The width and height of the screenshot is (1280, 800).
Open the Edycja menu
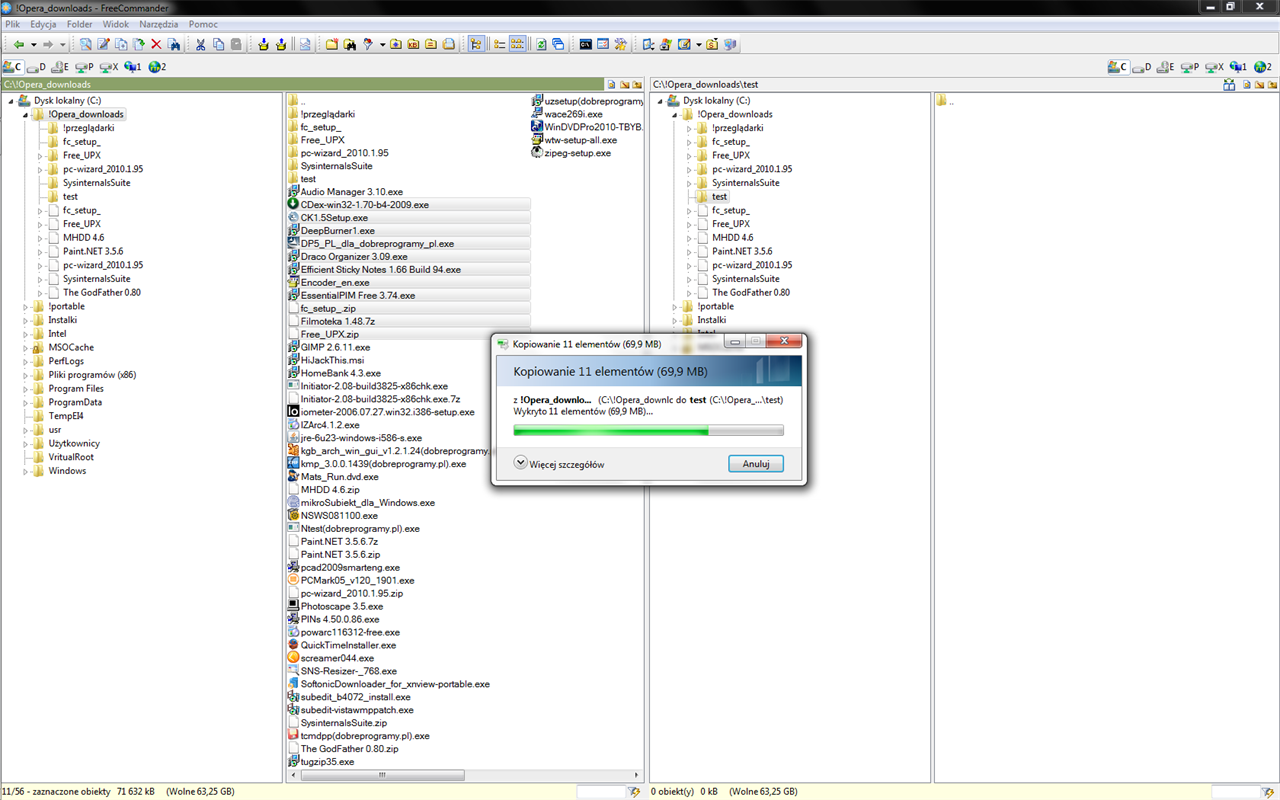(43, 24)
